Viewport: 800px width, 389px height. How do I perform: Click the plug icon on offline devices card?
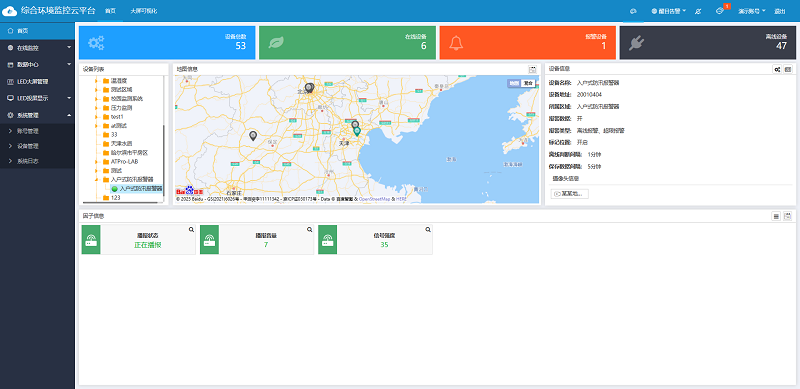pyautogui.click(x=636, y=43)
